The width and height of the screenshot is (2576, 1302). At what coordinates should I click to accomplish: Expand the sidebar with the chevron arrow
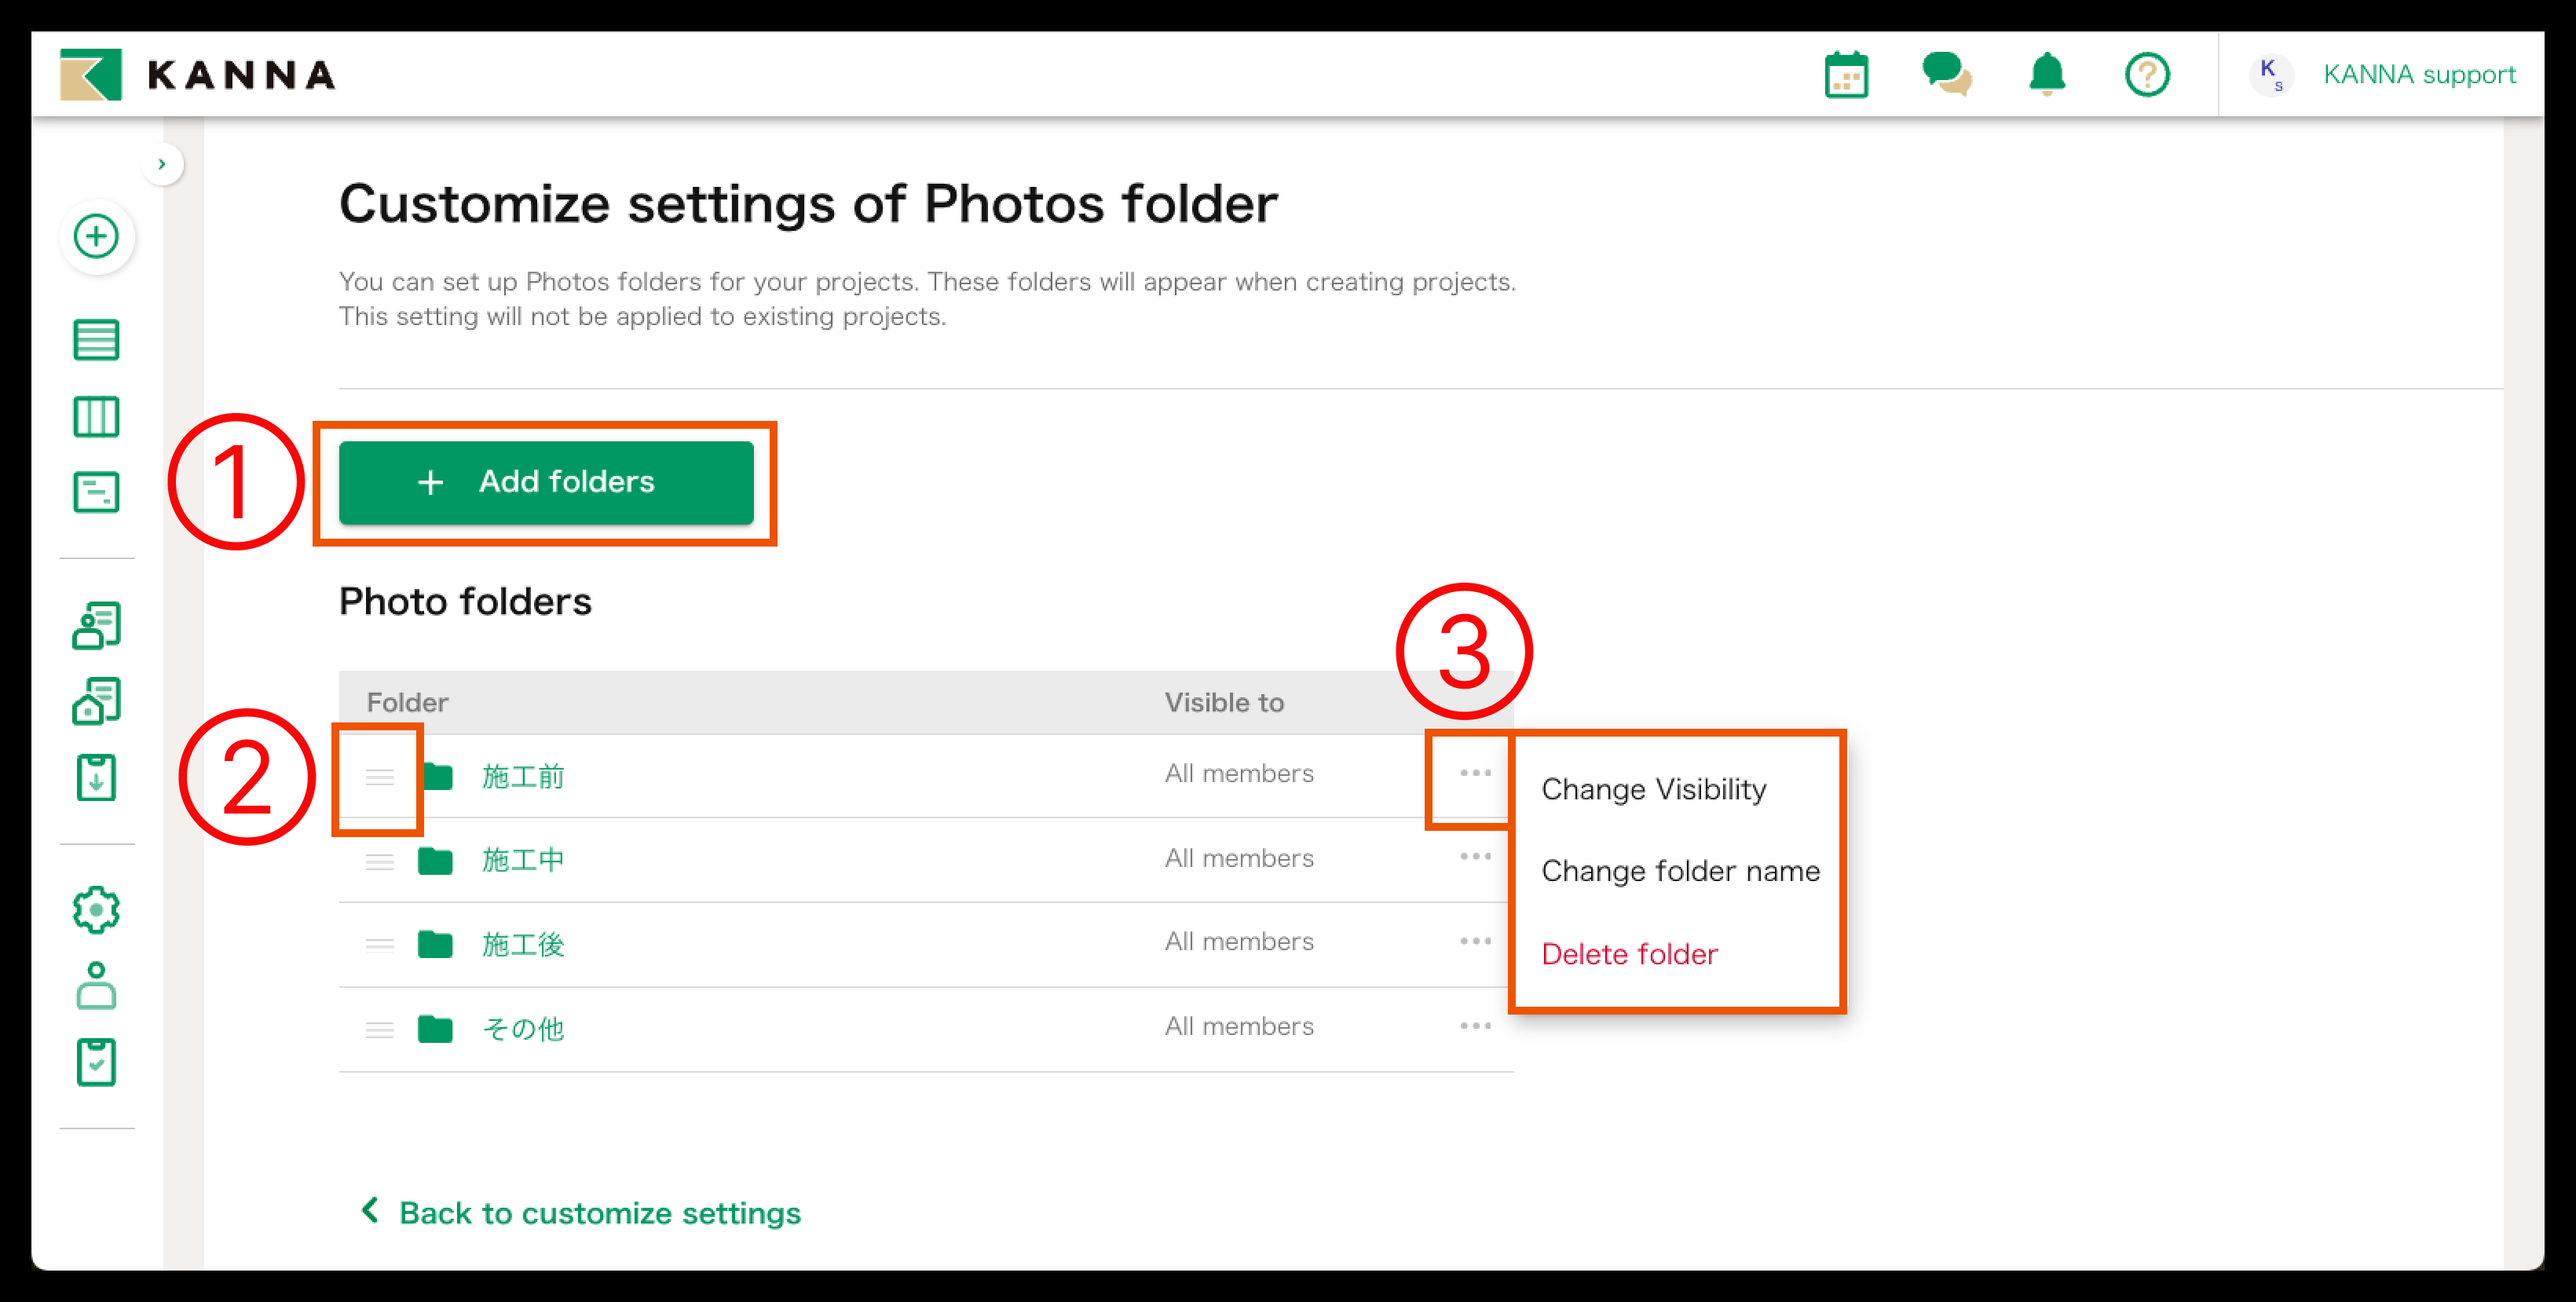tap(162, 165)
